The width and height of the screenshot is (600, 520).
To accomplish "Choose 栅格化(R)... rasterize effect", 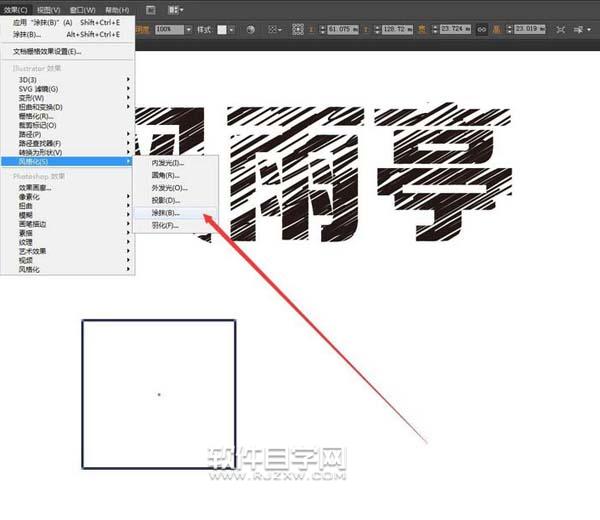I will [x=67, y=116].
